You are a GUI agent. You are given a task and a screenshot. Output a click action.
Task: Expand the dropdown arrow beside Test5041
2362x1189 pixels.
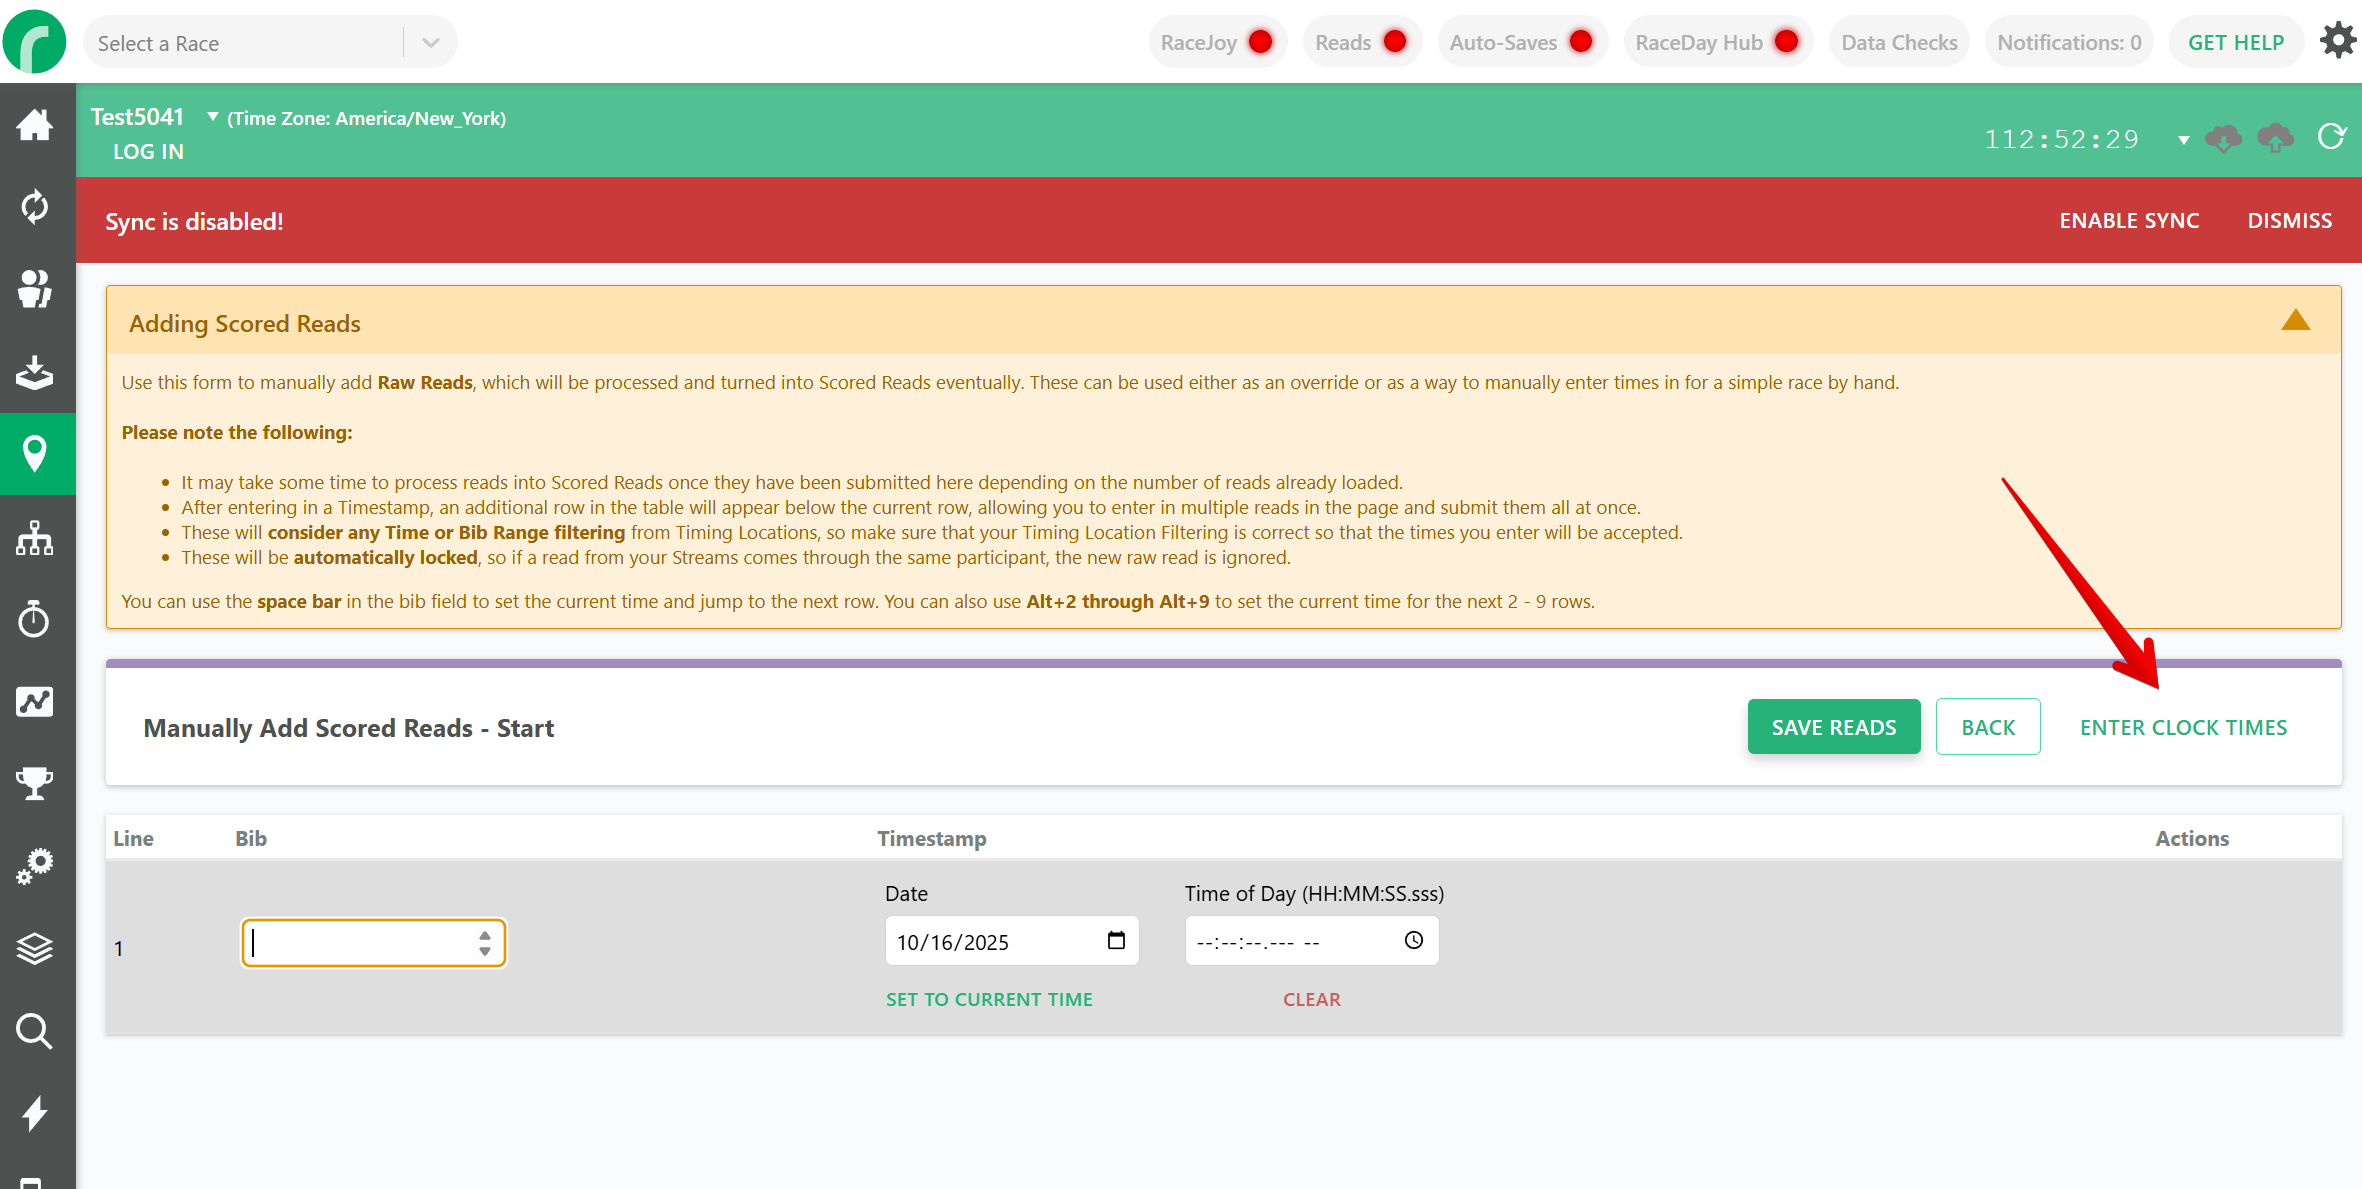pyautogui.click(x=212, y=117)
